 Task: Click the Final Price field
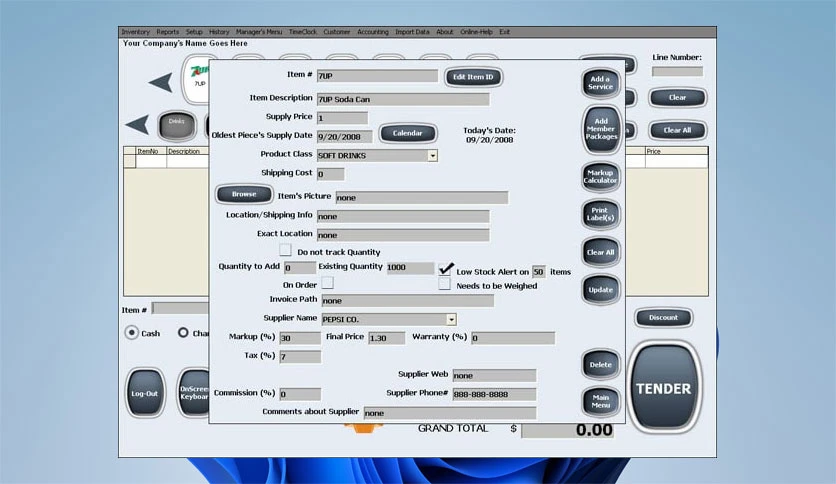click(x=386, y=338)
